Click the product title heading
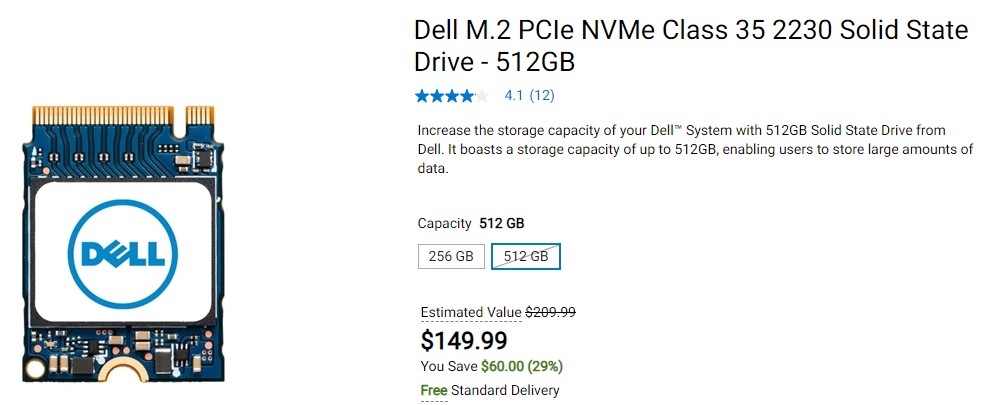988x405 pixels. [x=690, y=45]
